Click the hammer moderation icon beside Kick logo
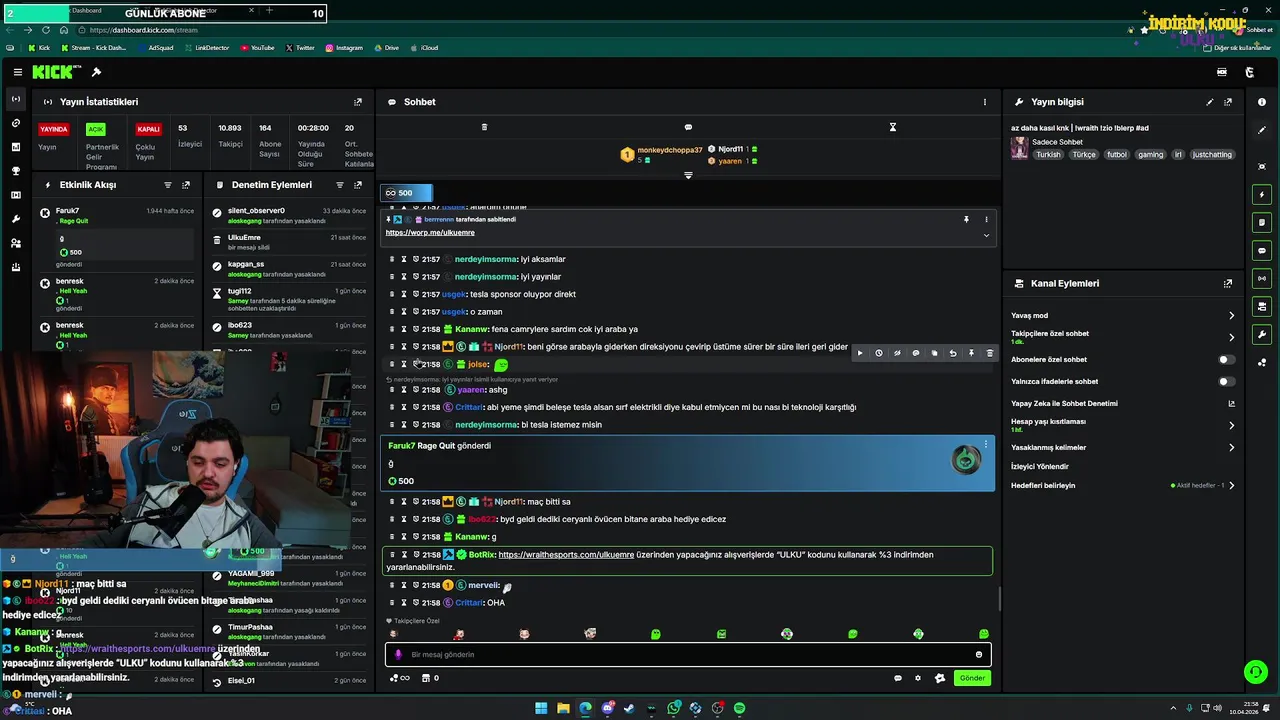The width and height of the screenshot is (1280, 720). [x=96, y=72]
